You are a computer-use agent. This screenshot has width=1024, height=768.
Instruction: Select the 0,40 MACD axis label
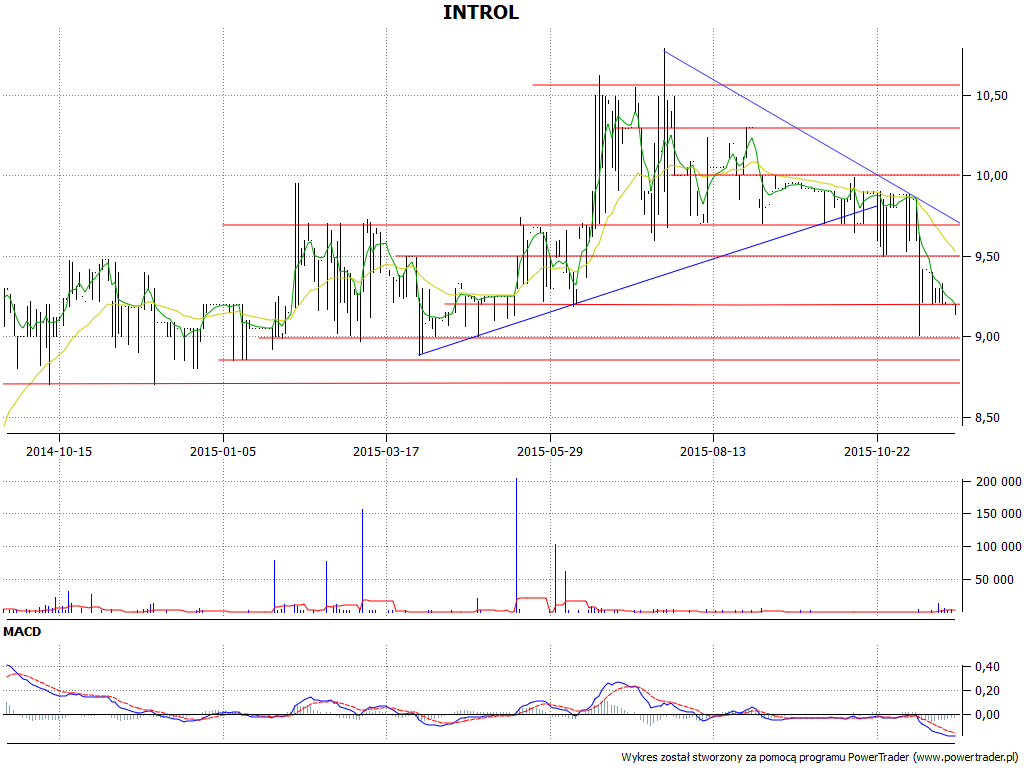987,667
